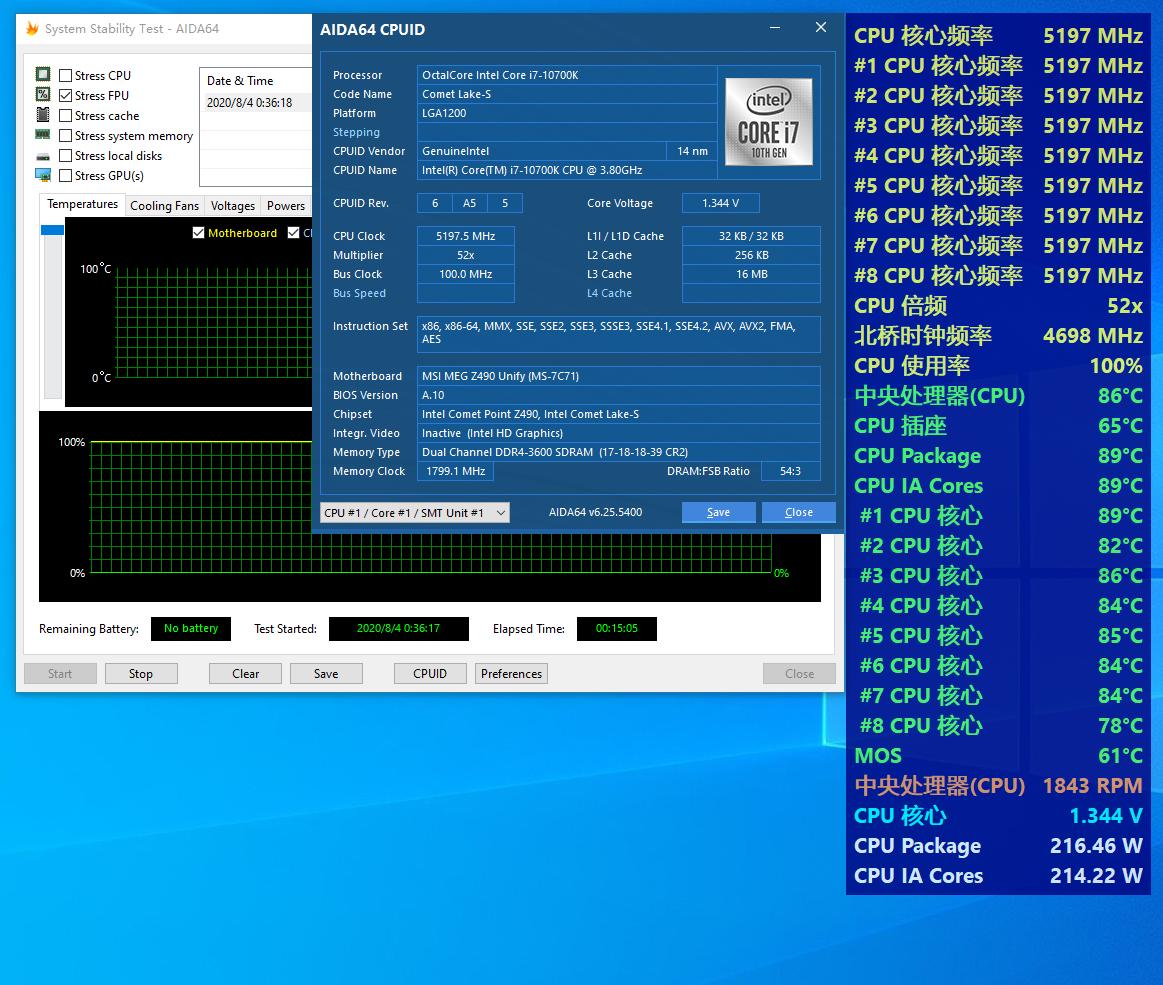Click the percent icon beside Stress FPU

point(43,94)
